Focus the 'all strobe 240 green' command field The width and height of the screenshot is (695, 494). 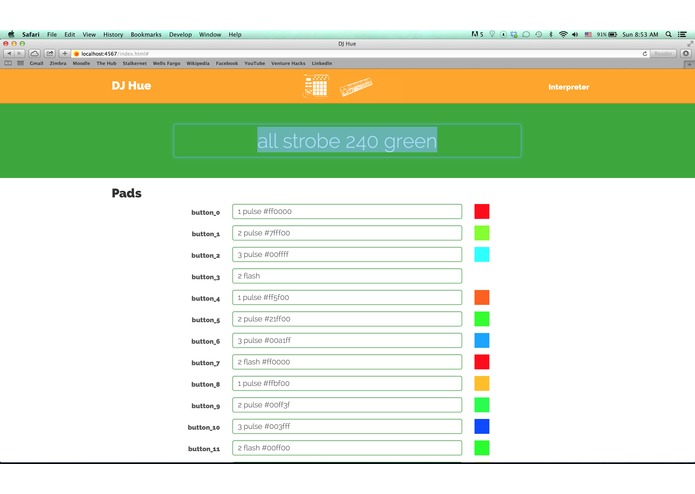point(347,141)
